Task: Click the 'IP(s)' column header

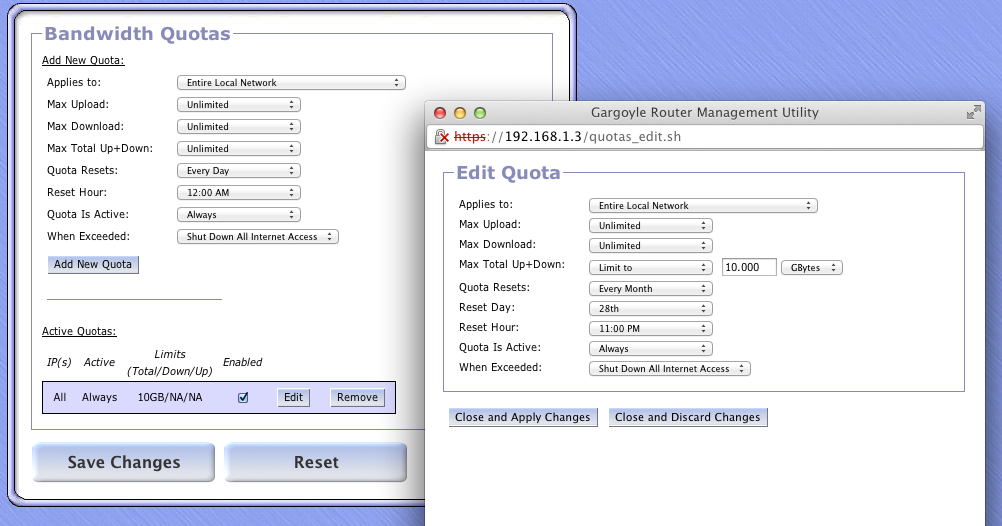Action: [59, 362]
